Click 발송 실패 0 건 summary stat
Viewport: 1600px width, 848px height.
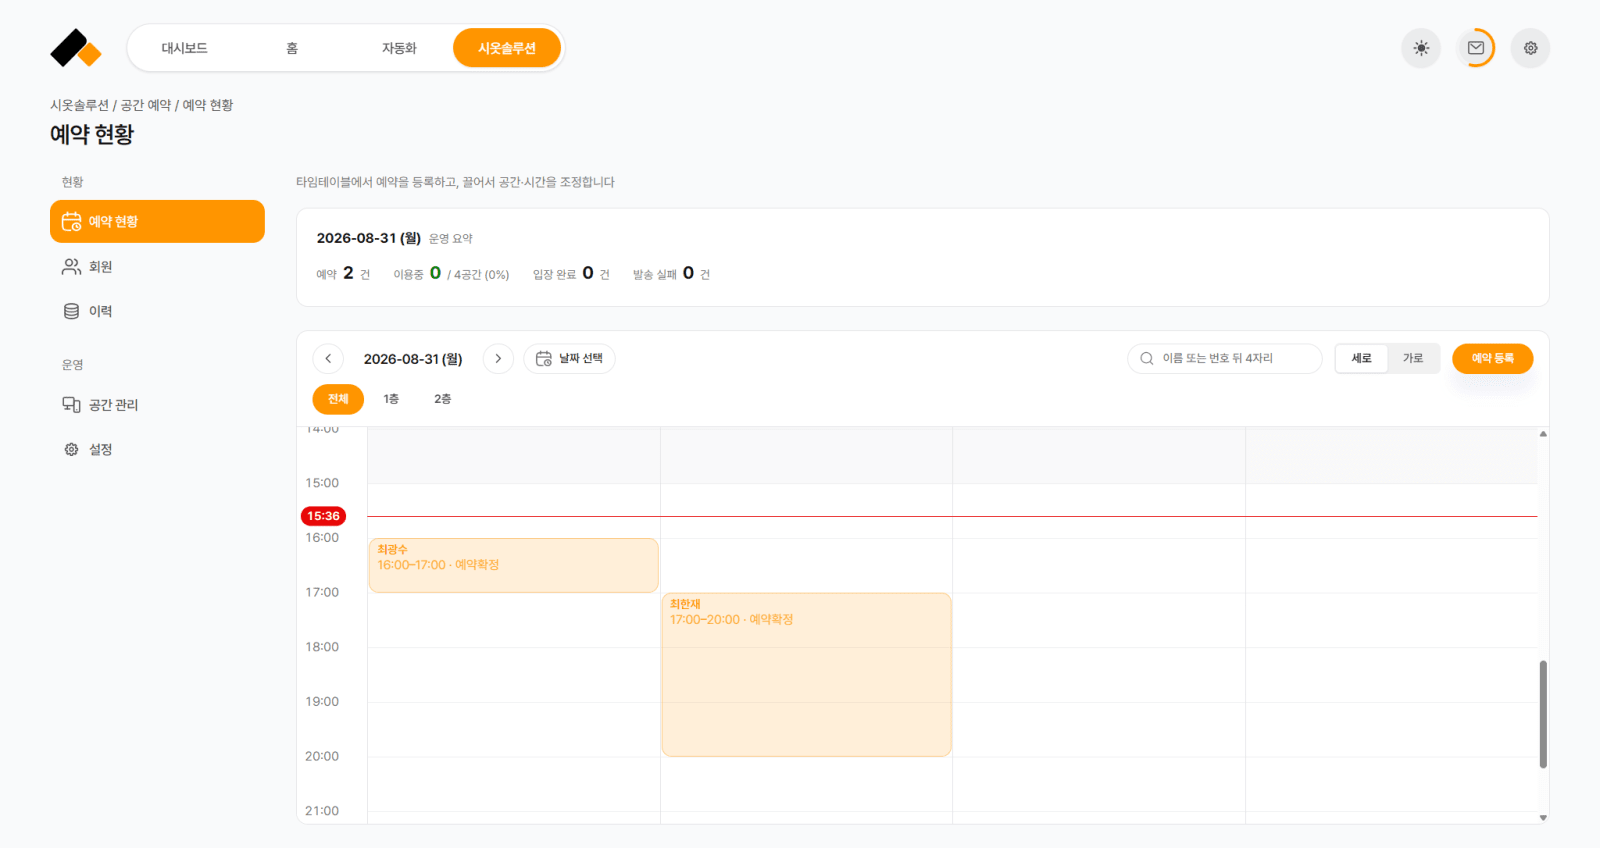[671, 273]
